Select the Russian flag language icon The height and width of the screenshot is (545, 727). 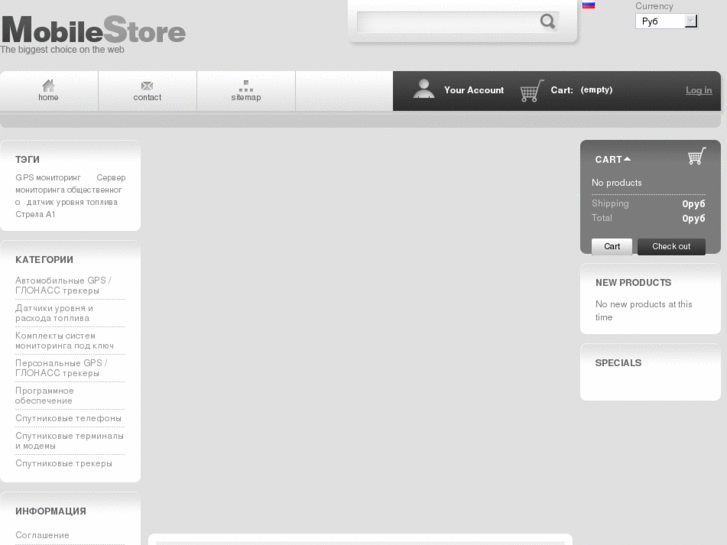coord(588,5)
